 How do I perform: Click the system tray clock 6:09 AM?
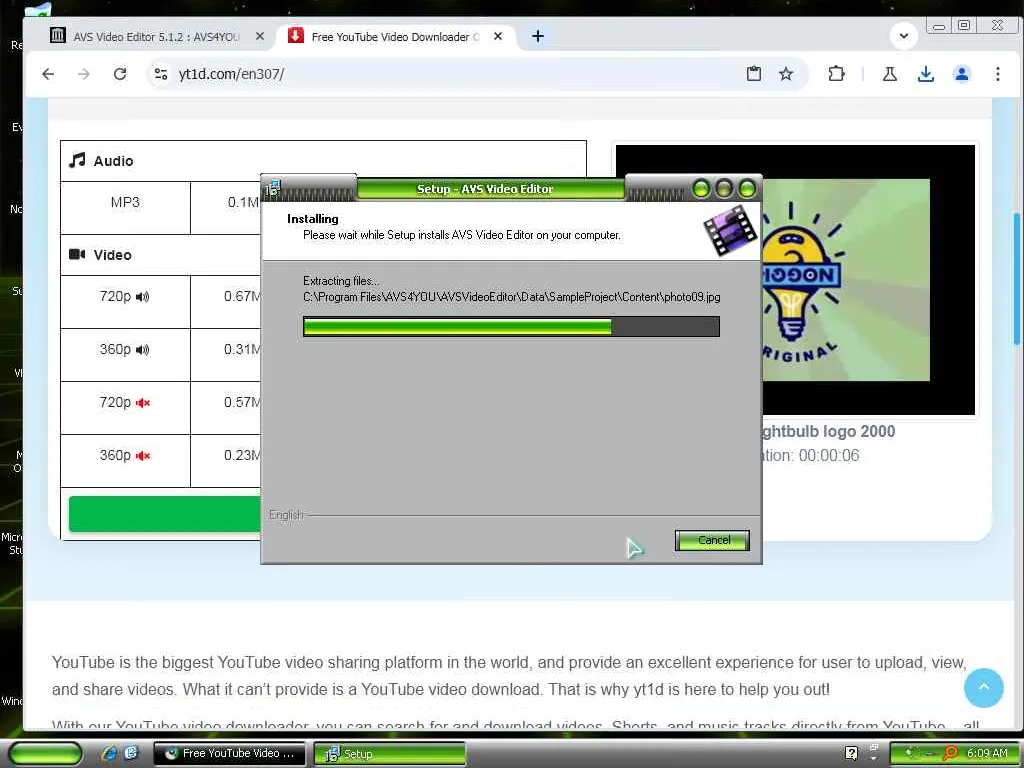(987, 753)
